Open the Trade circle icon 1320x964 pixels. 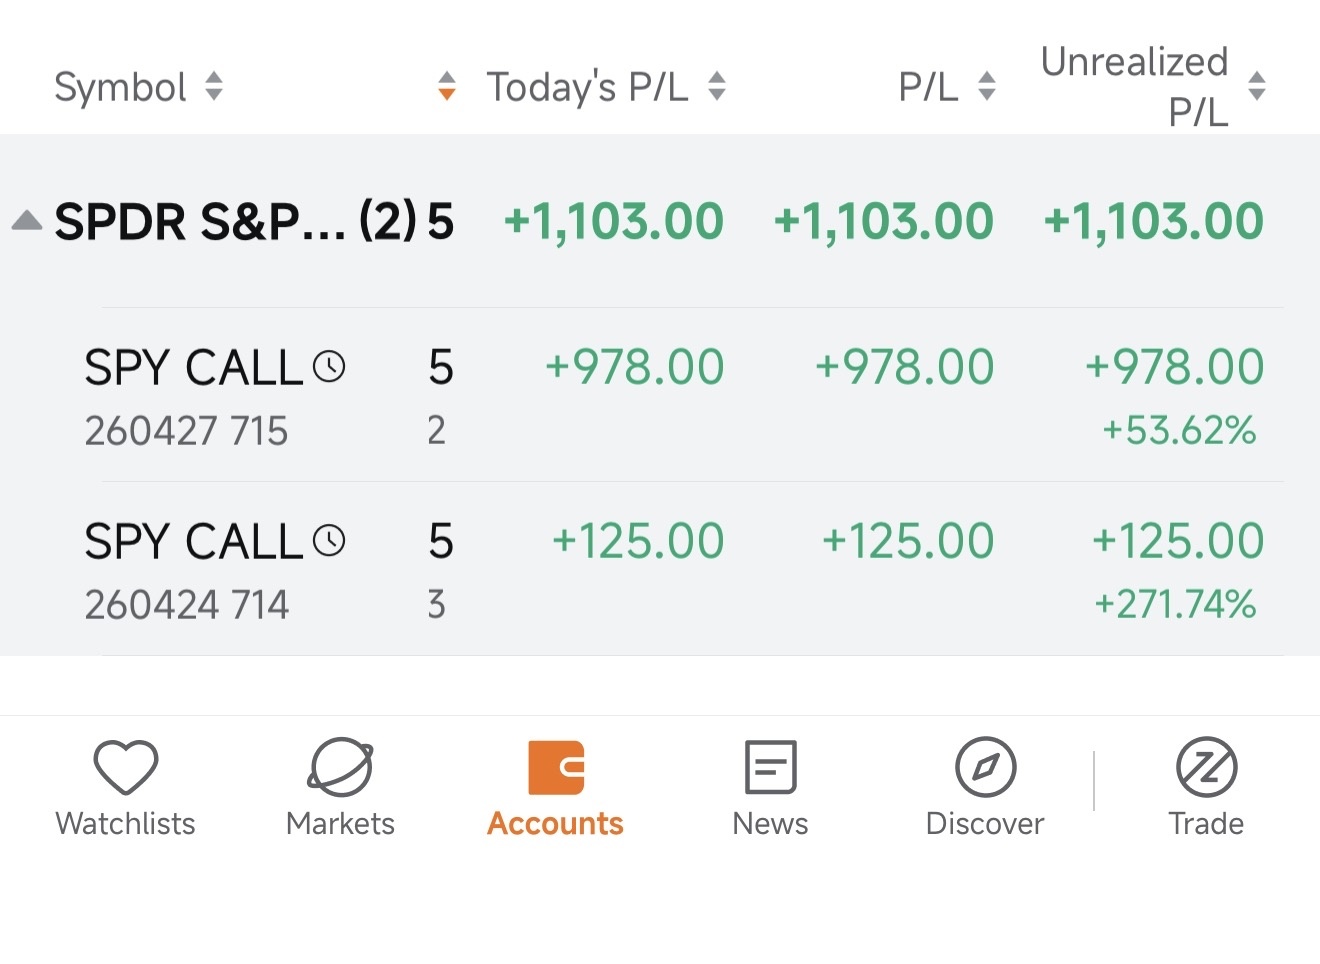point(1206,767)
